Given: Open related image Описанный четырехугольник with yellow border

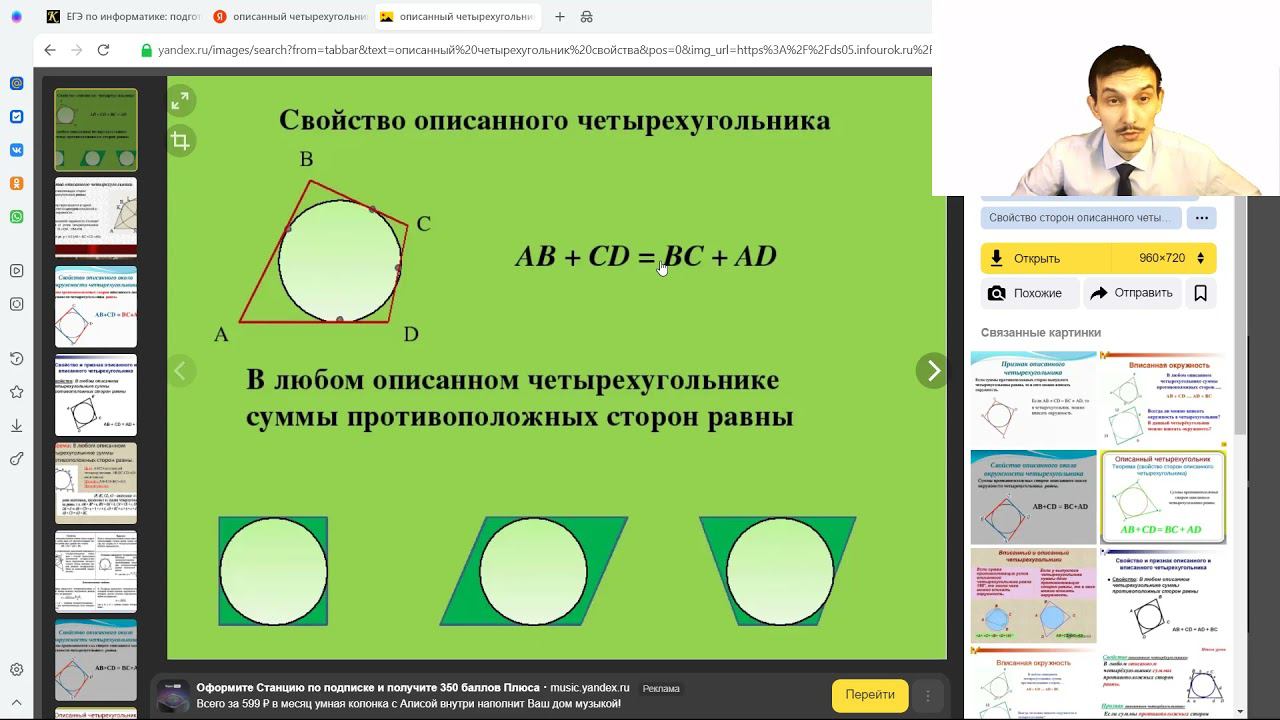Looking at the screenshot, I should (1164, 497).
